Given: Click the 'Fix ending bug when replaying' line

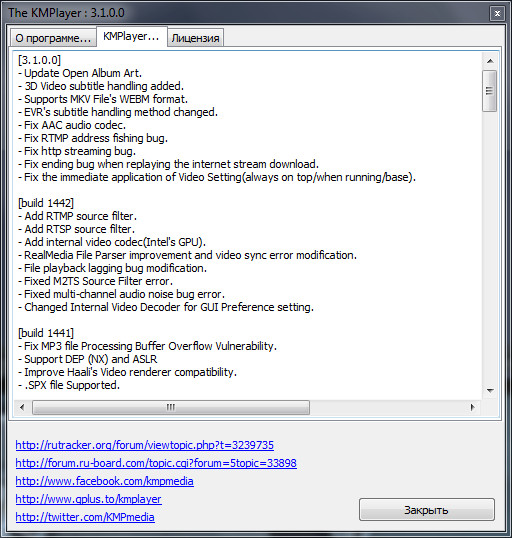Looking at the screenshot, I should [168, 164].
